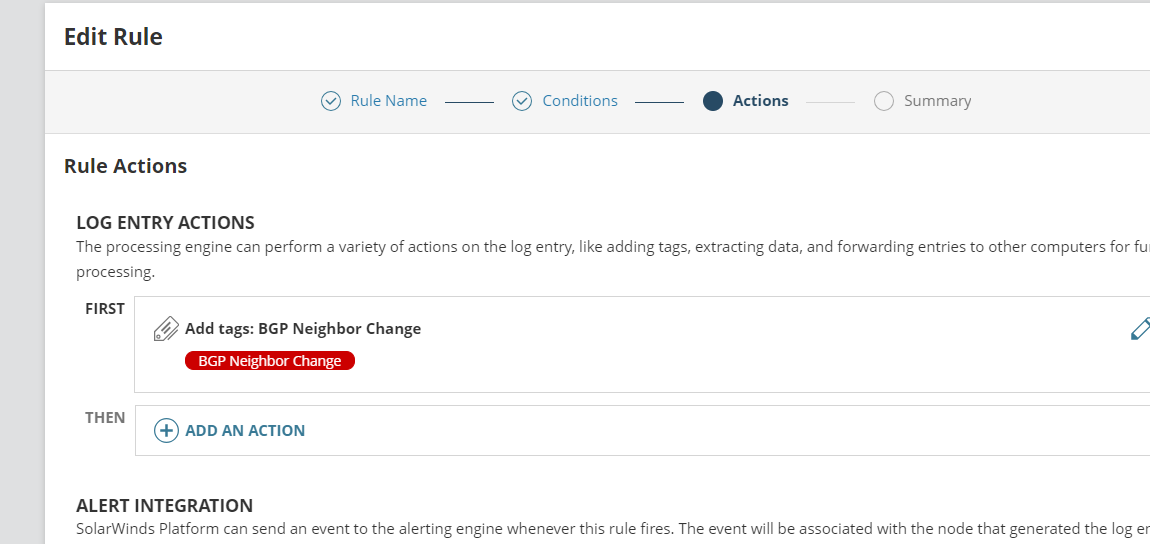Click the FIRST row label
Image resolution: width=1150 pixels, height=544 pixels.
(x=105, y=309)
